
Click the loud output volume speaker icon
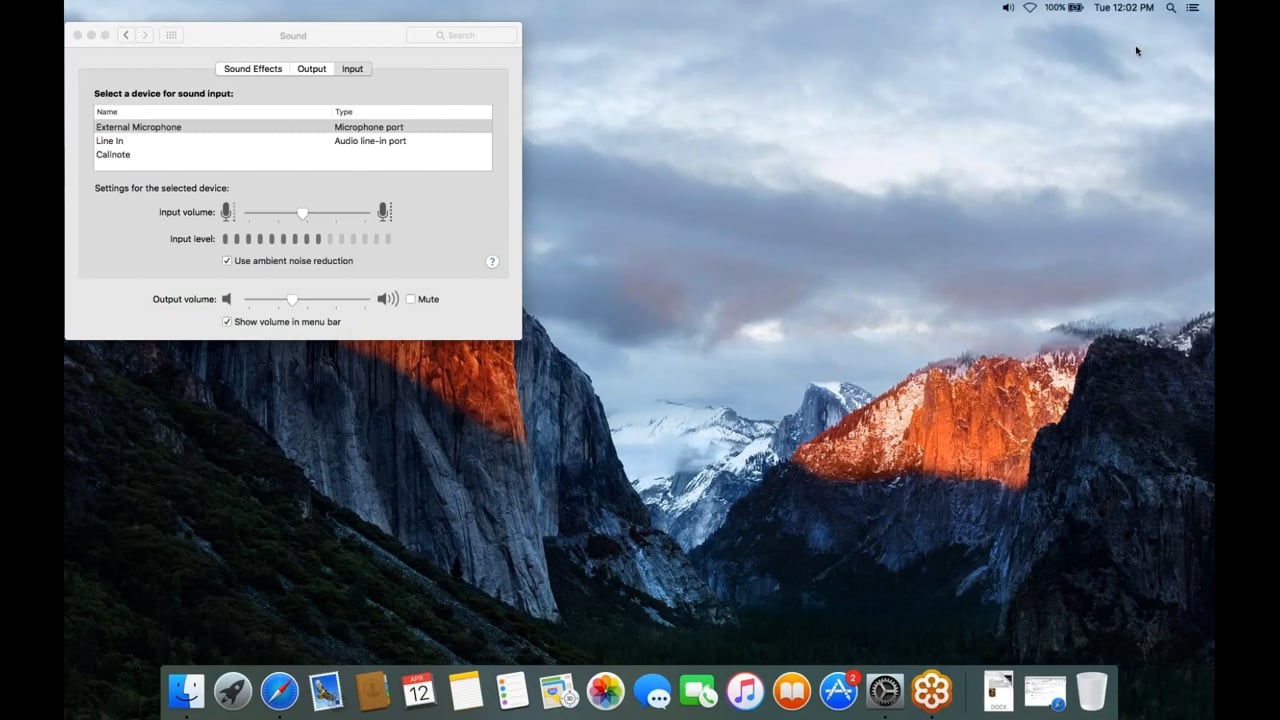coord(388,299)
